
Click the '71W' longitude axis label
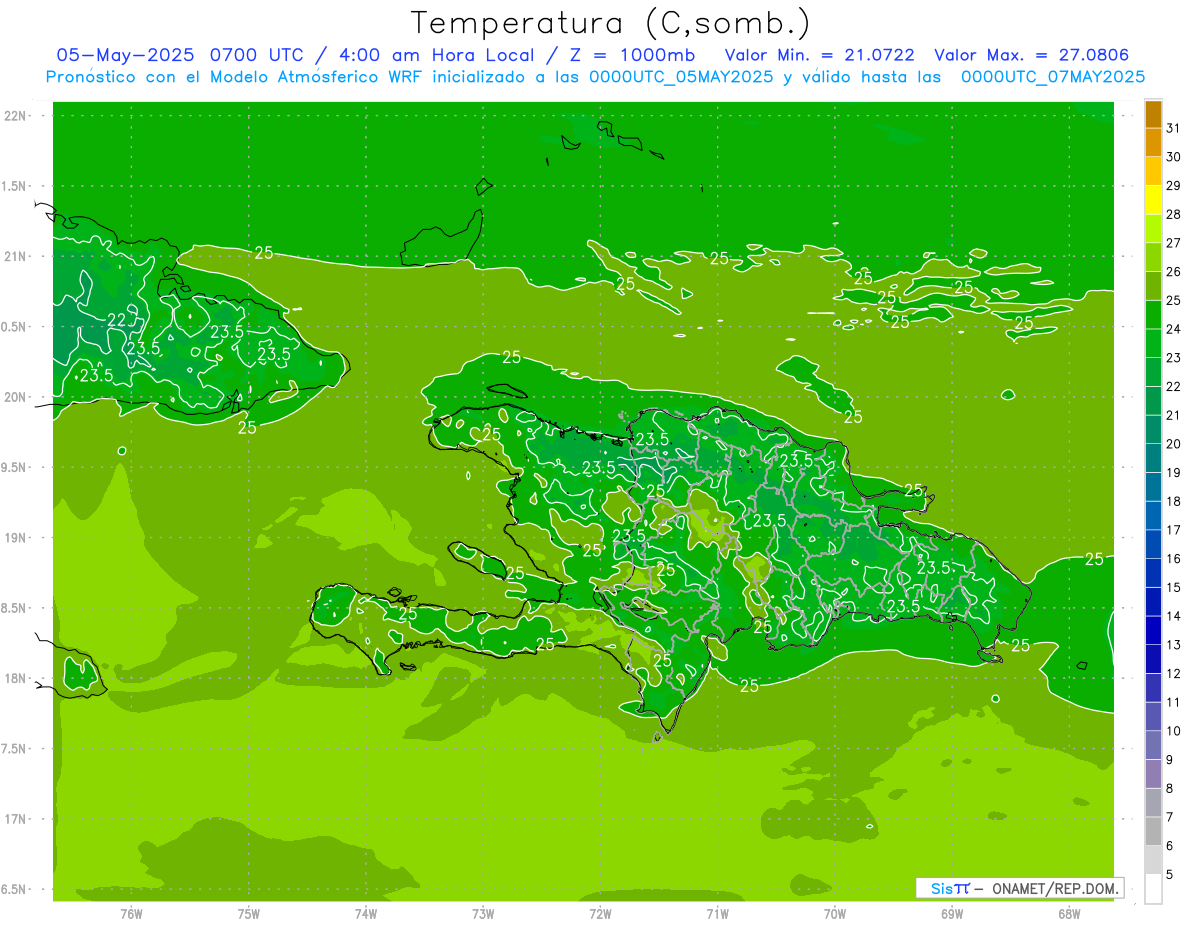[x=717, y=914]
